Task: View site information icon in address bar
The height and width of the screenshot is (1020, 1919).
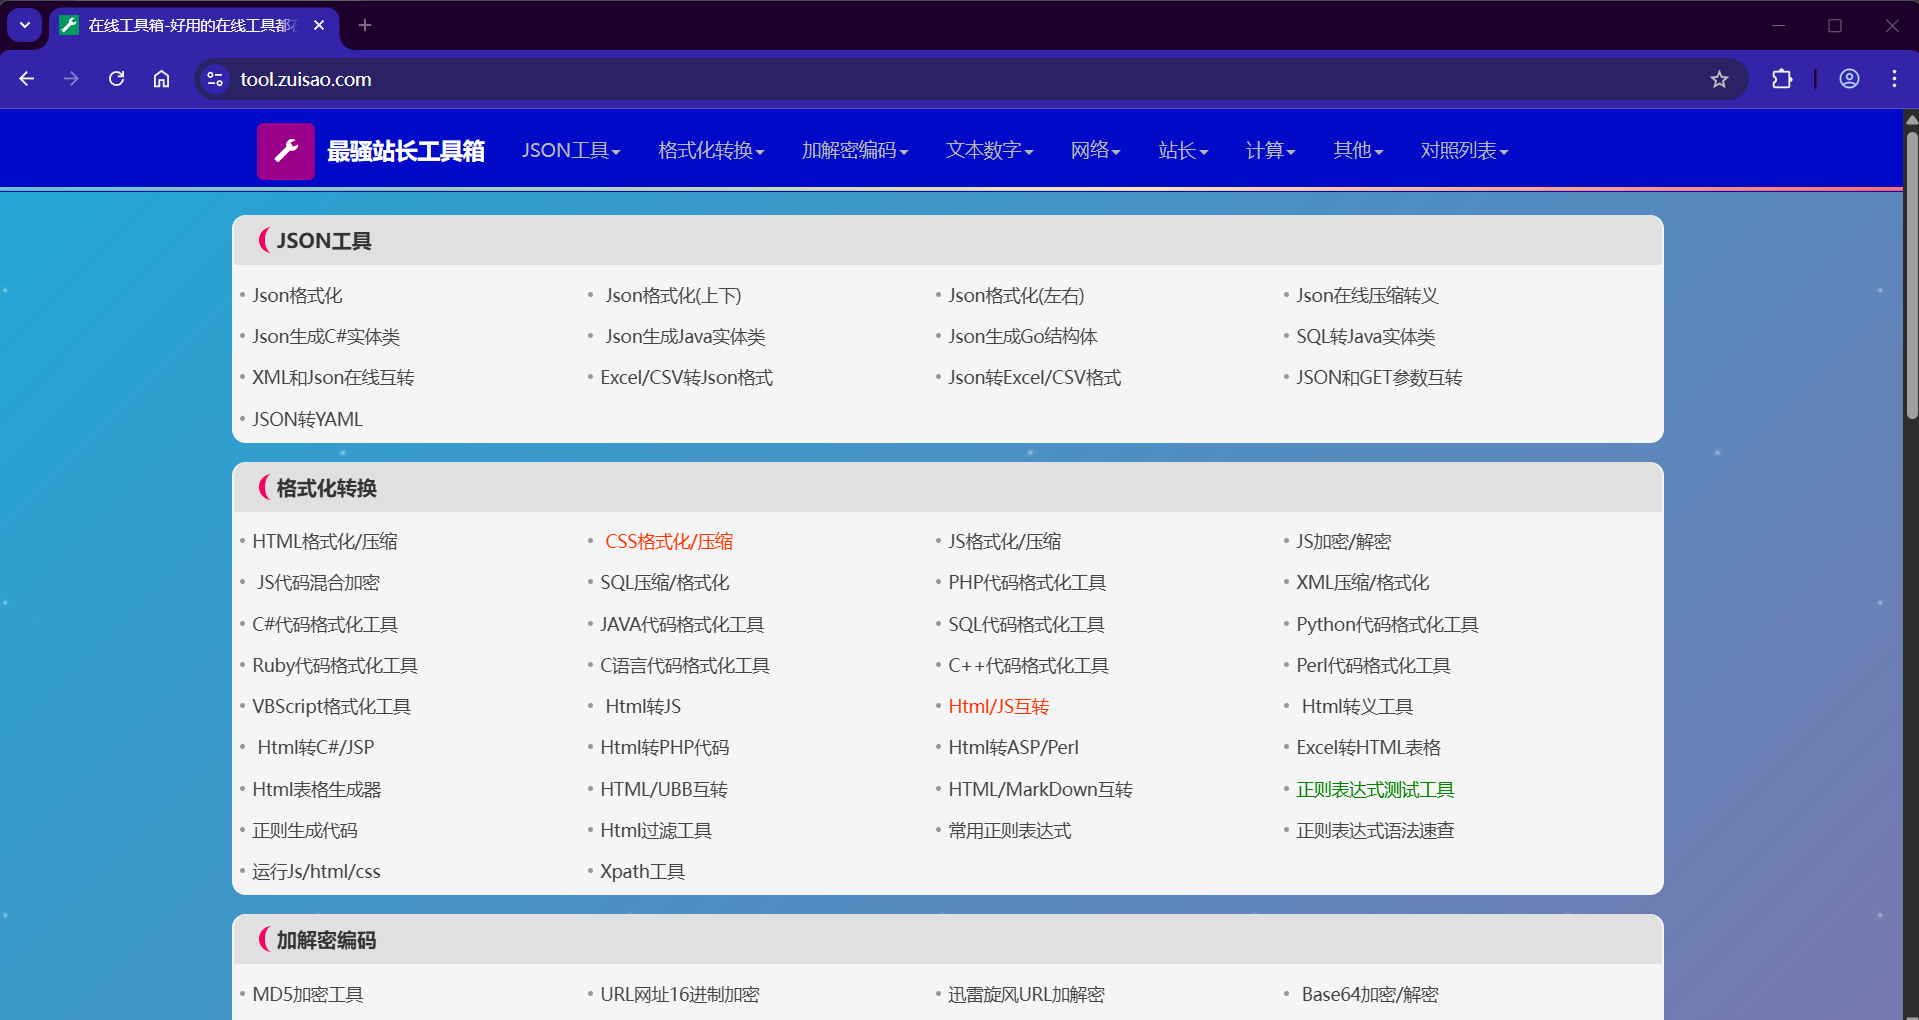Action: [215, 79]
